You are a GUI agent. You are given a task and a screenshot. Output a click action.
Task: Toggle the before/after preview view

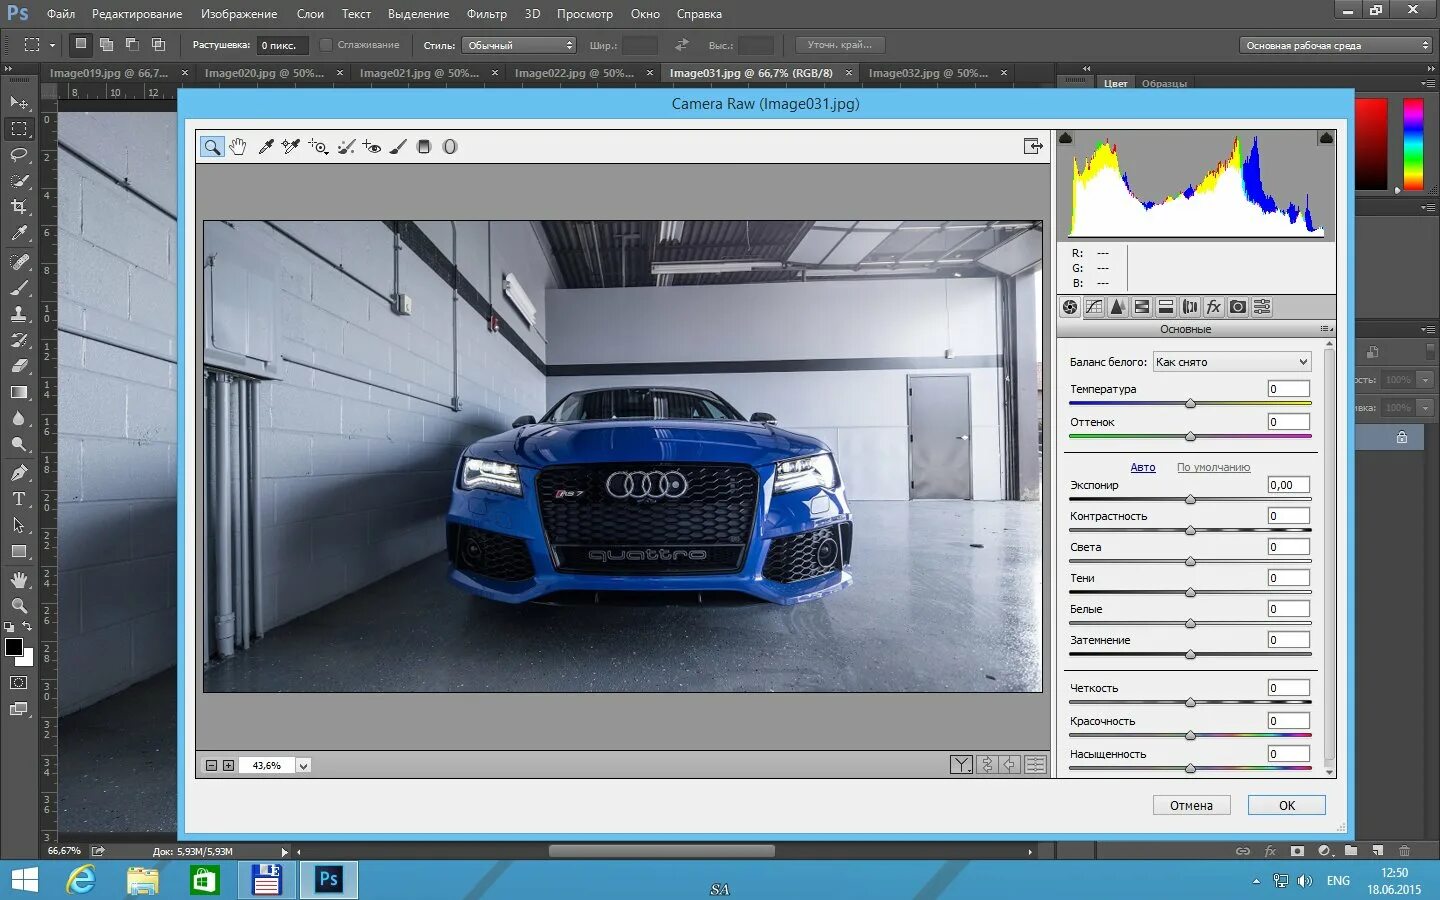961,765
